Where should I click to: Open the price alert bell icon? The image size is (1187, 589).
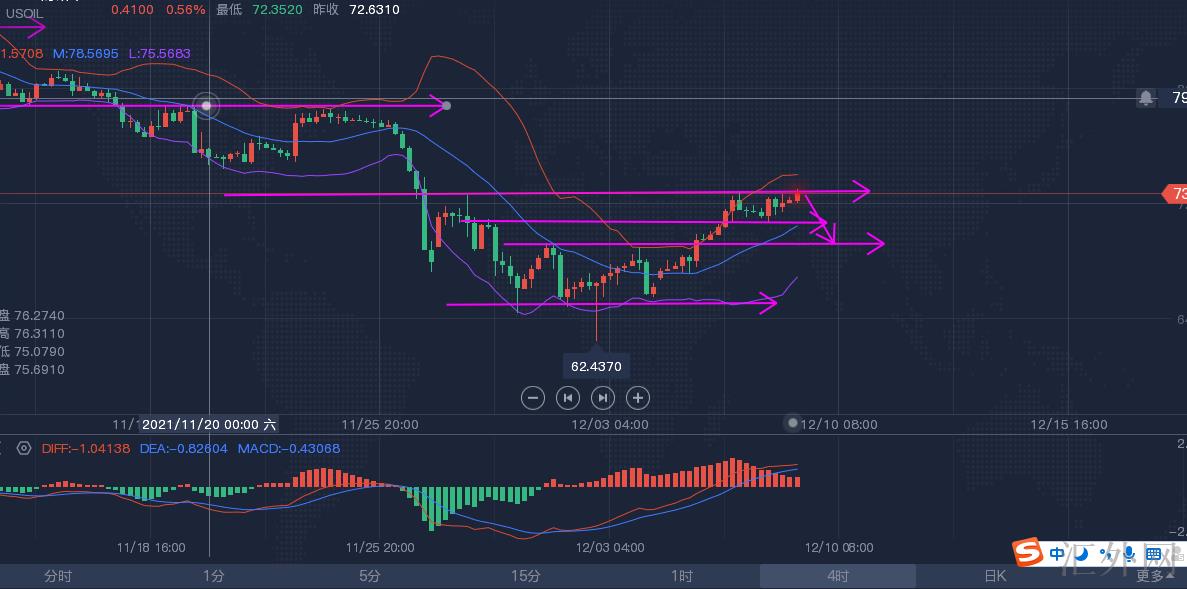[x=1146, y=98]
